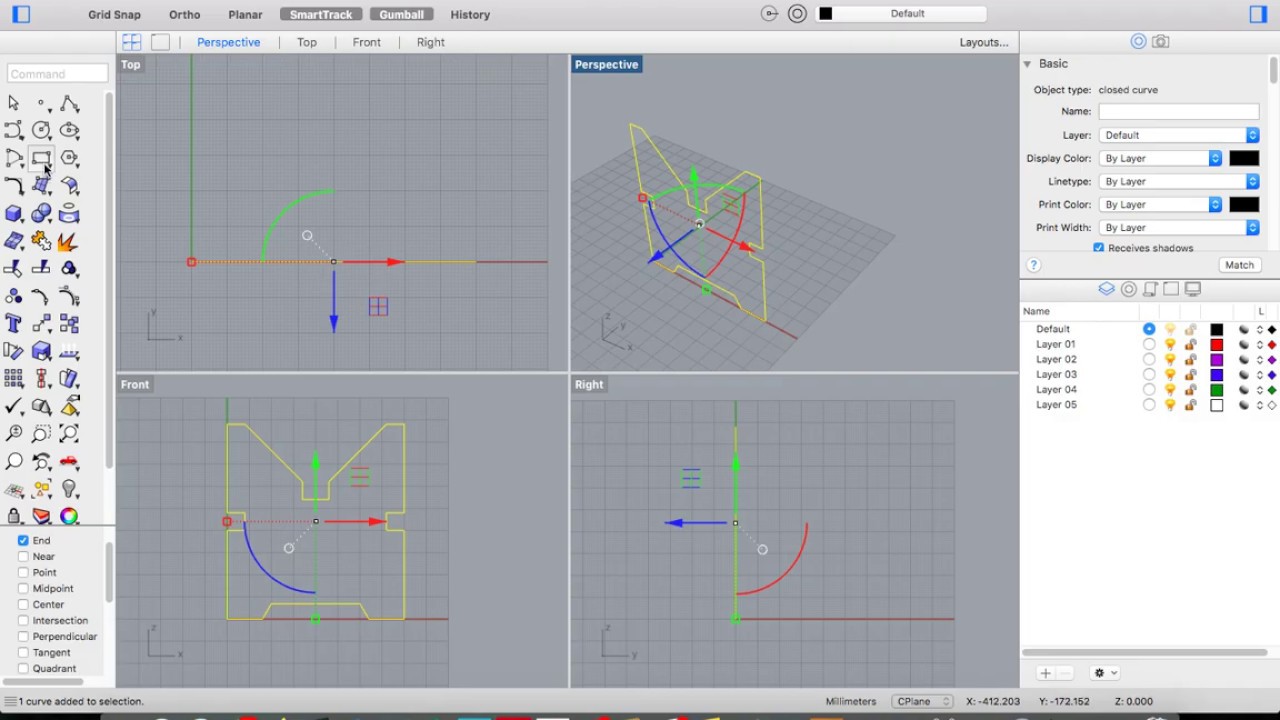Select the cylinder pipe solid tool
1280x720 pixels.
pos(69,213)
